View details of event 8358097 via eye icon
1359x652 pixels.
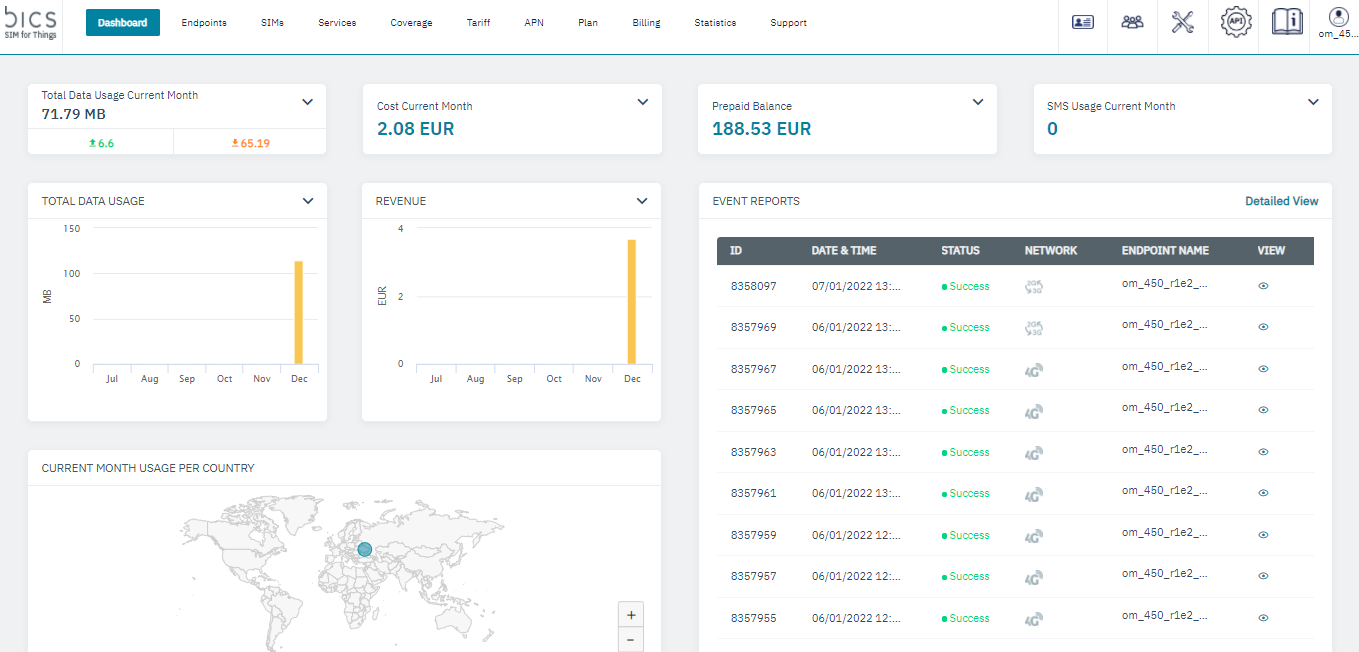point(1262,286)
